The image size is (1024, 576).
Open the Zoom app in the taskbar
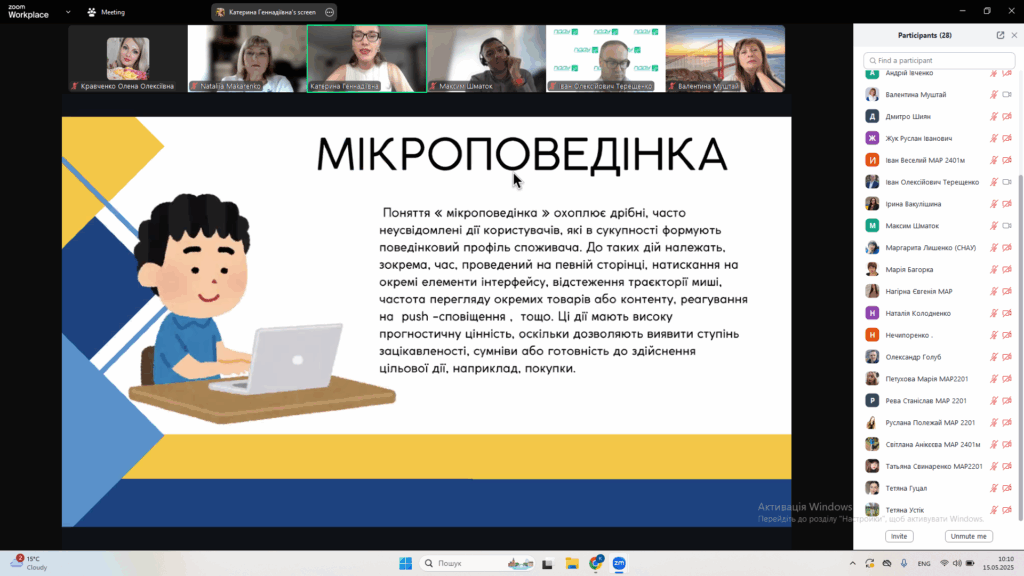(619, 563)
